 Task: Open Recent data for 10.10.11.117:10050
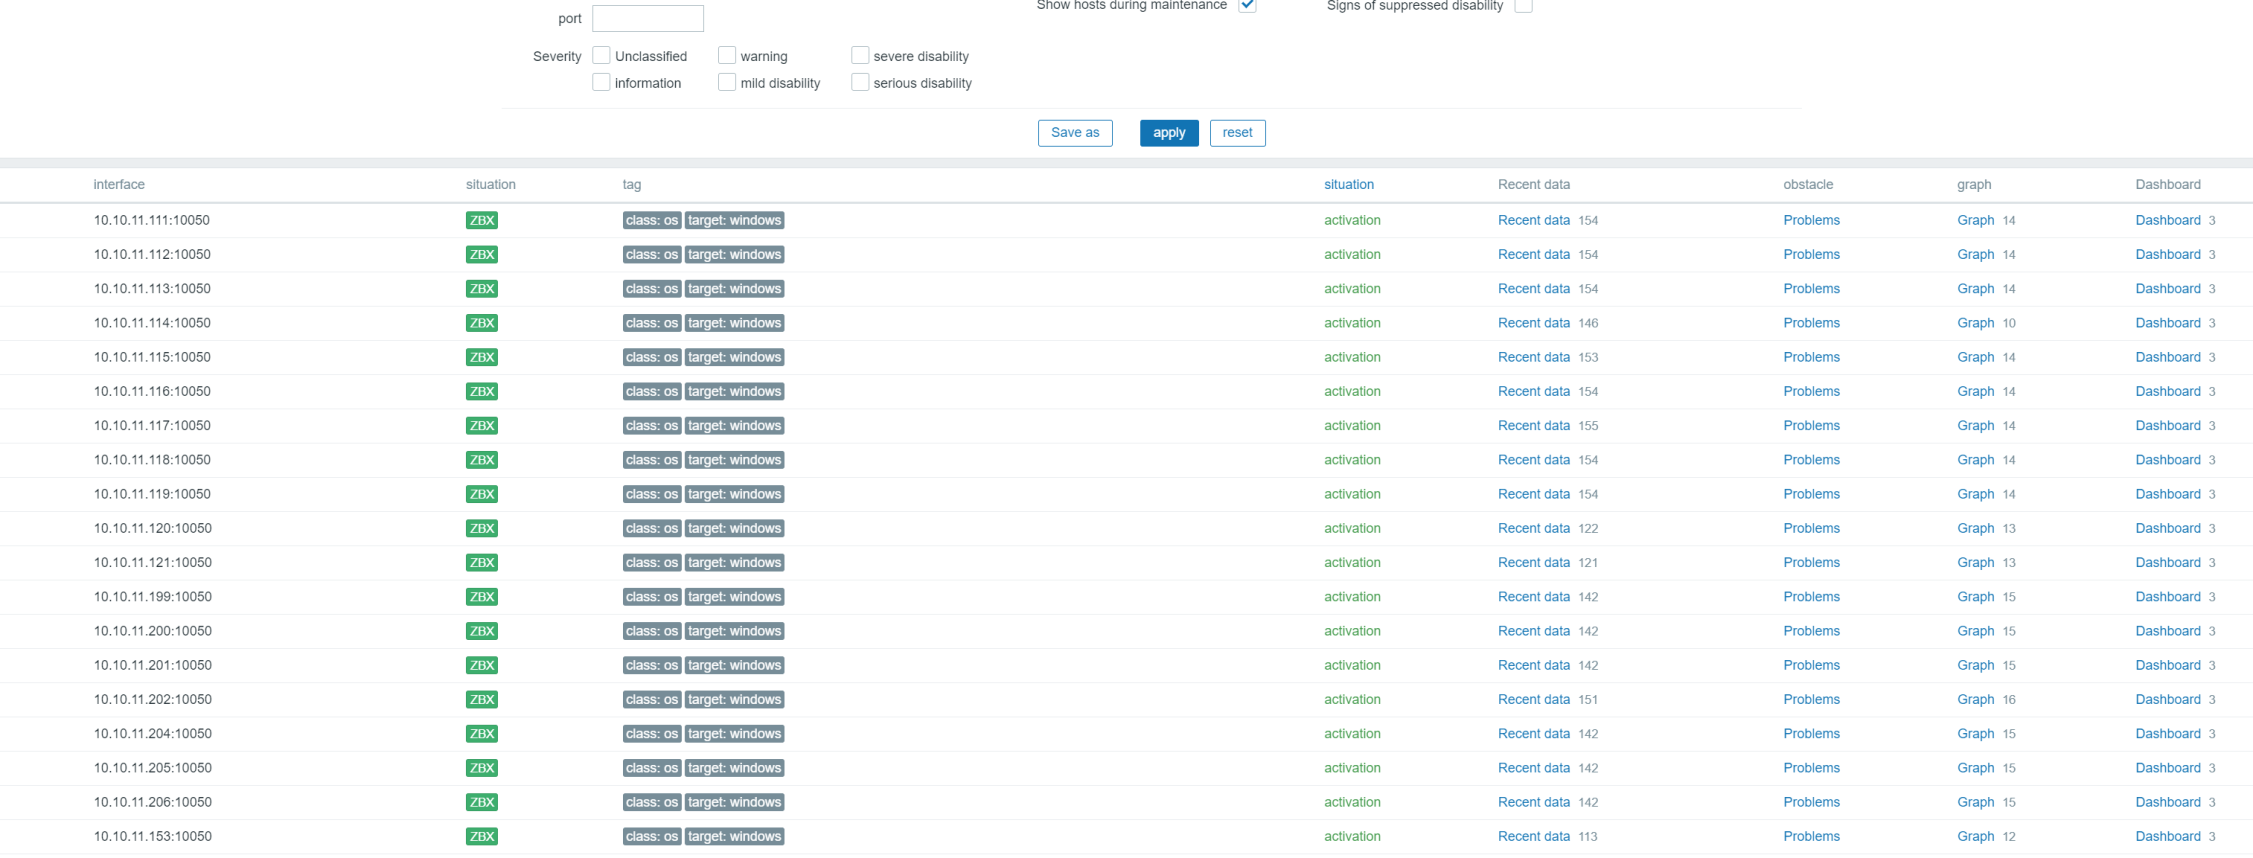(1533, 426)
